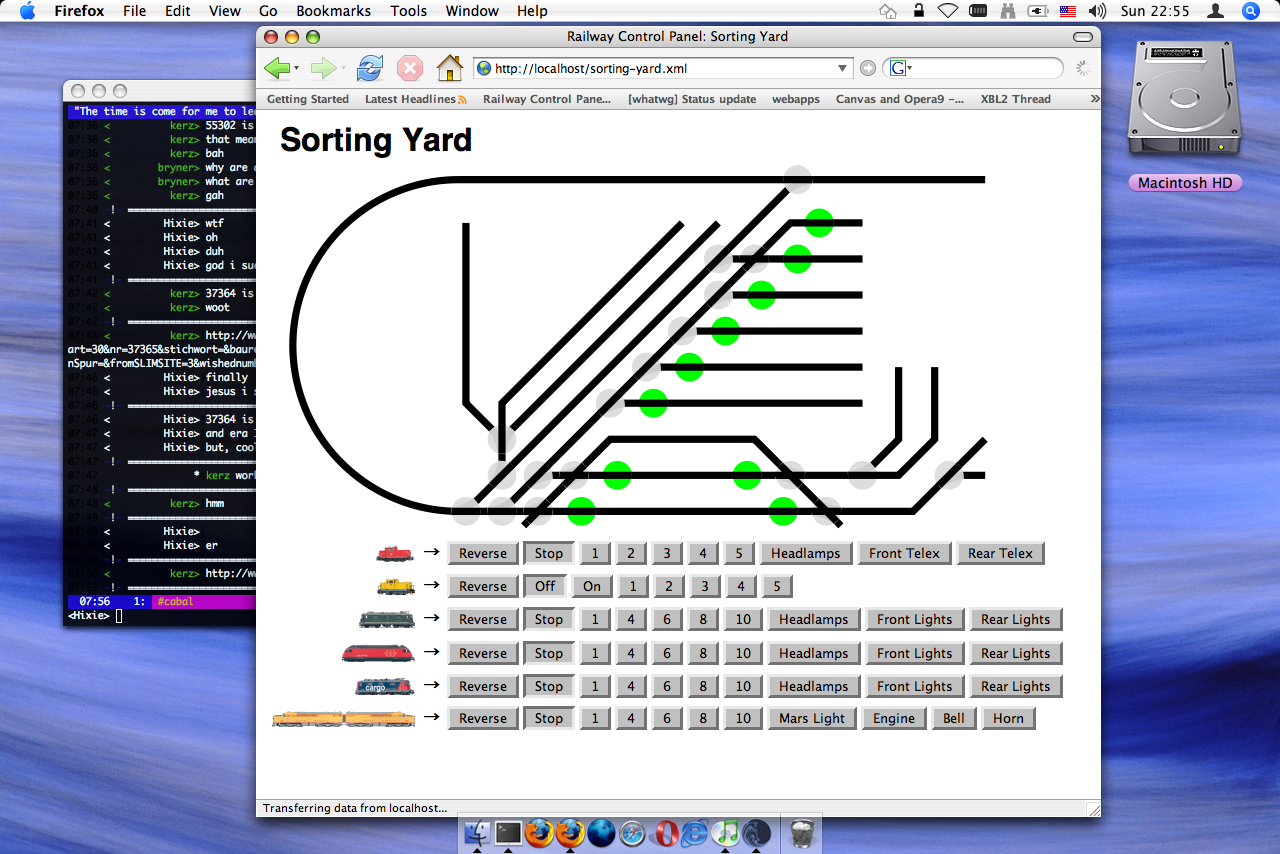
Task: Click the red locomotive icon
Action: point(394,553)
